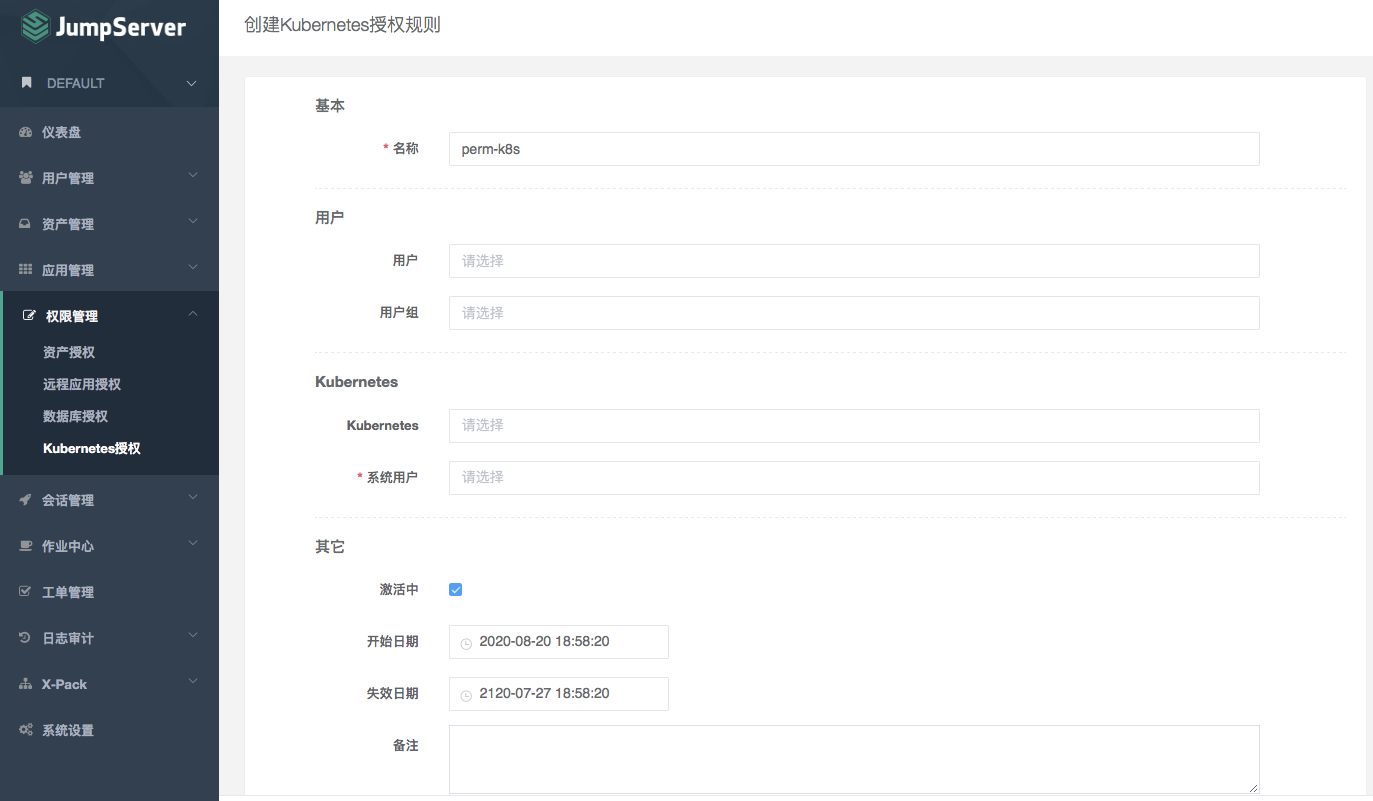Viewport: 1373px width, 801px height.
Task: Click into the 备注 textarea
Action: [x=854, y=760]
